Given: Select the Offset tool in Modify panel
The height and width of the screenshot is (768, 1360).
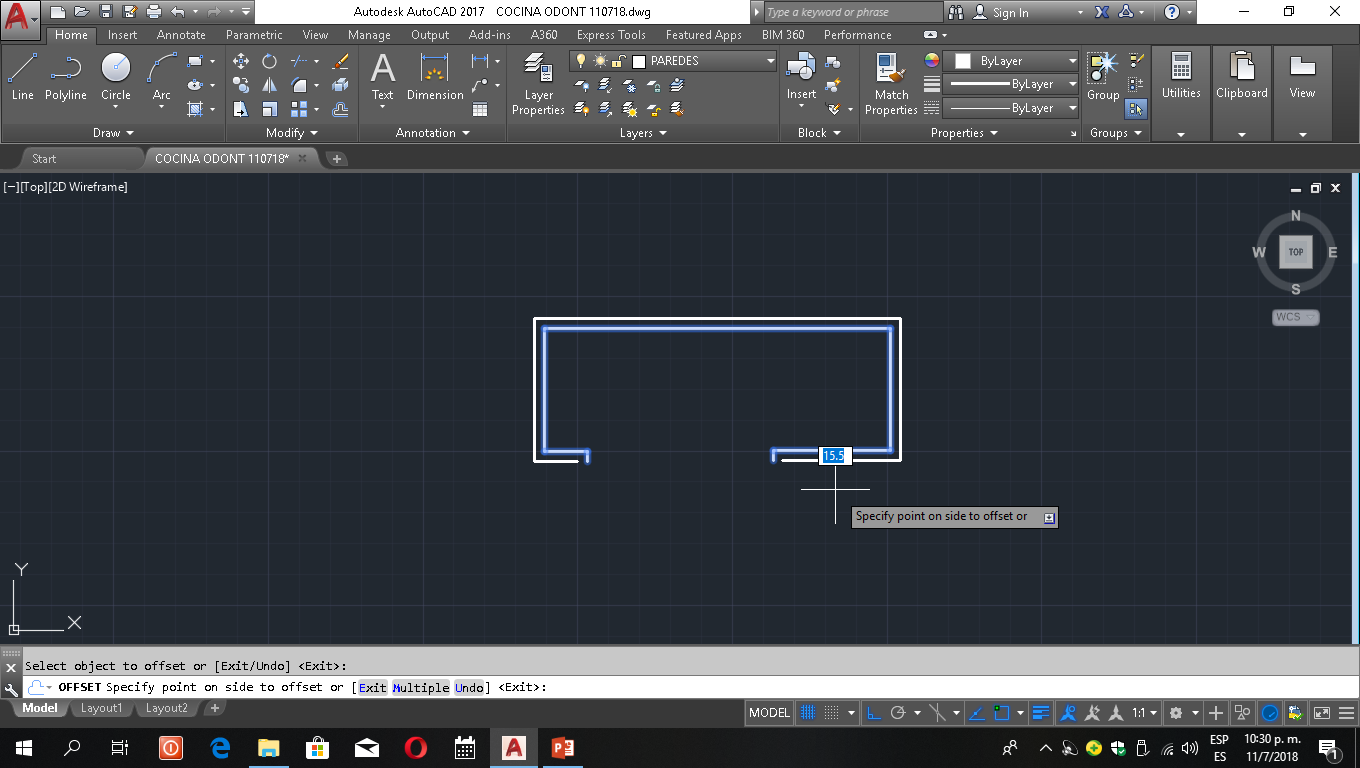Looking at the screenshot, I should (x=340, y=109).
